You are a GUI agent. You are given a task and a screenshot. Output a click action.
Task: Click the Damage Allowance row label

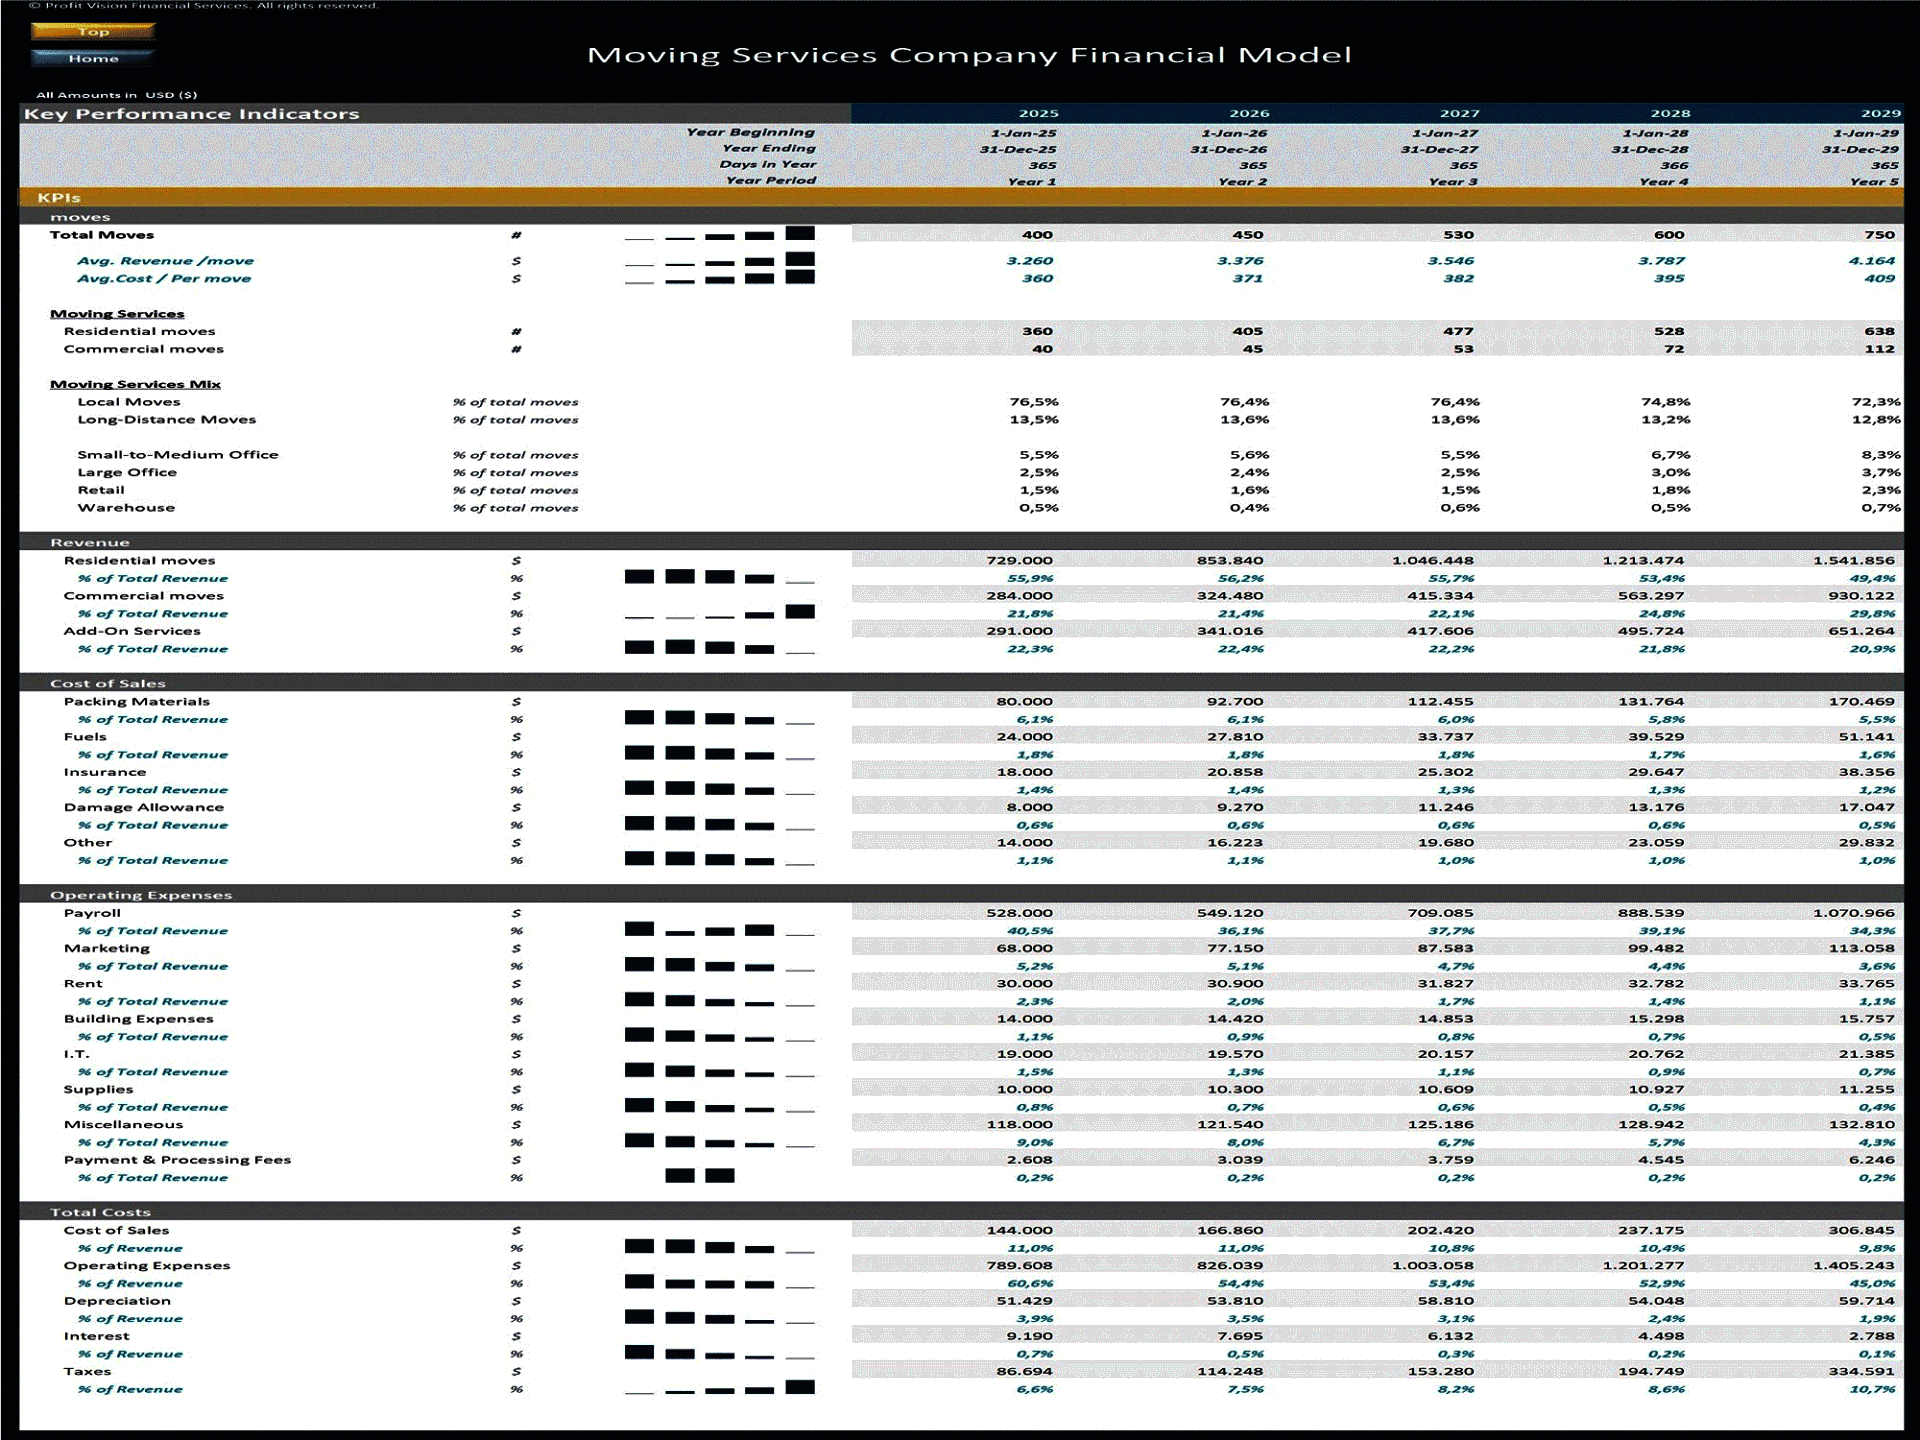(x=144, y=808)
